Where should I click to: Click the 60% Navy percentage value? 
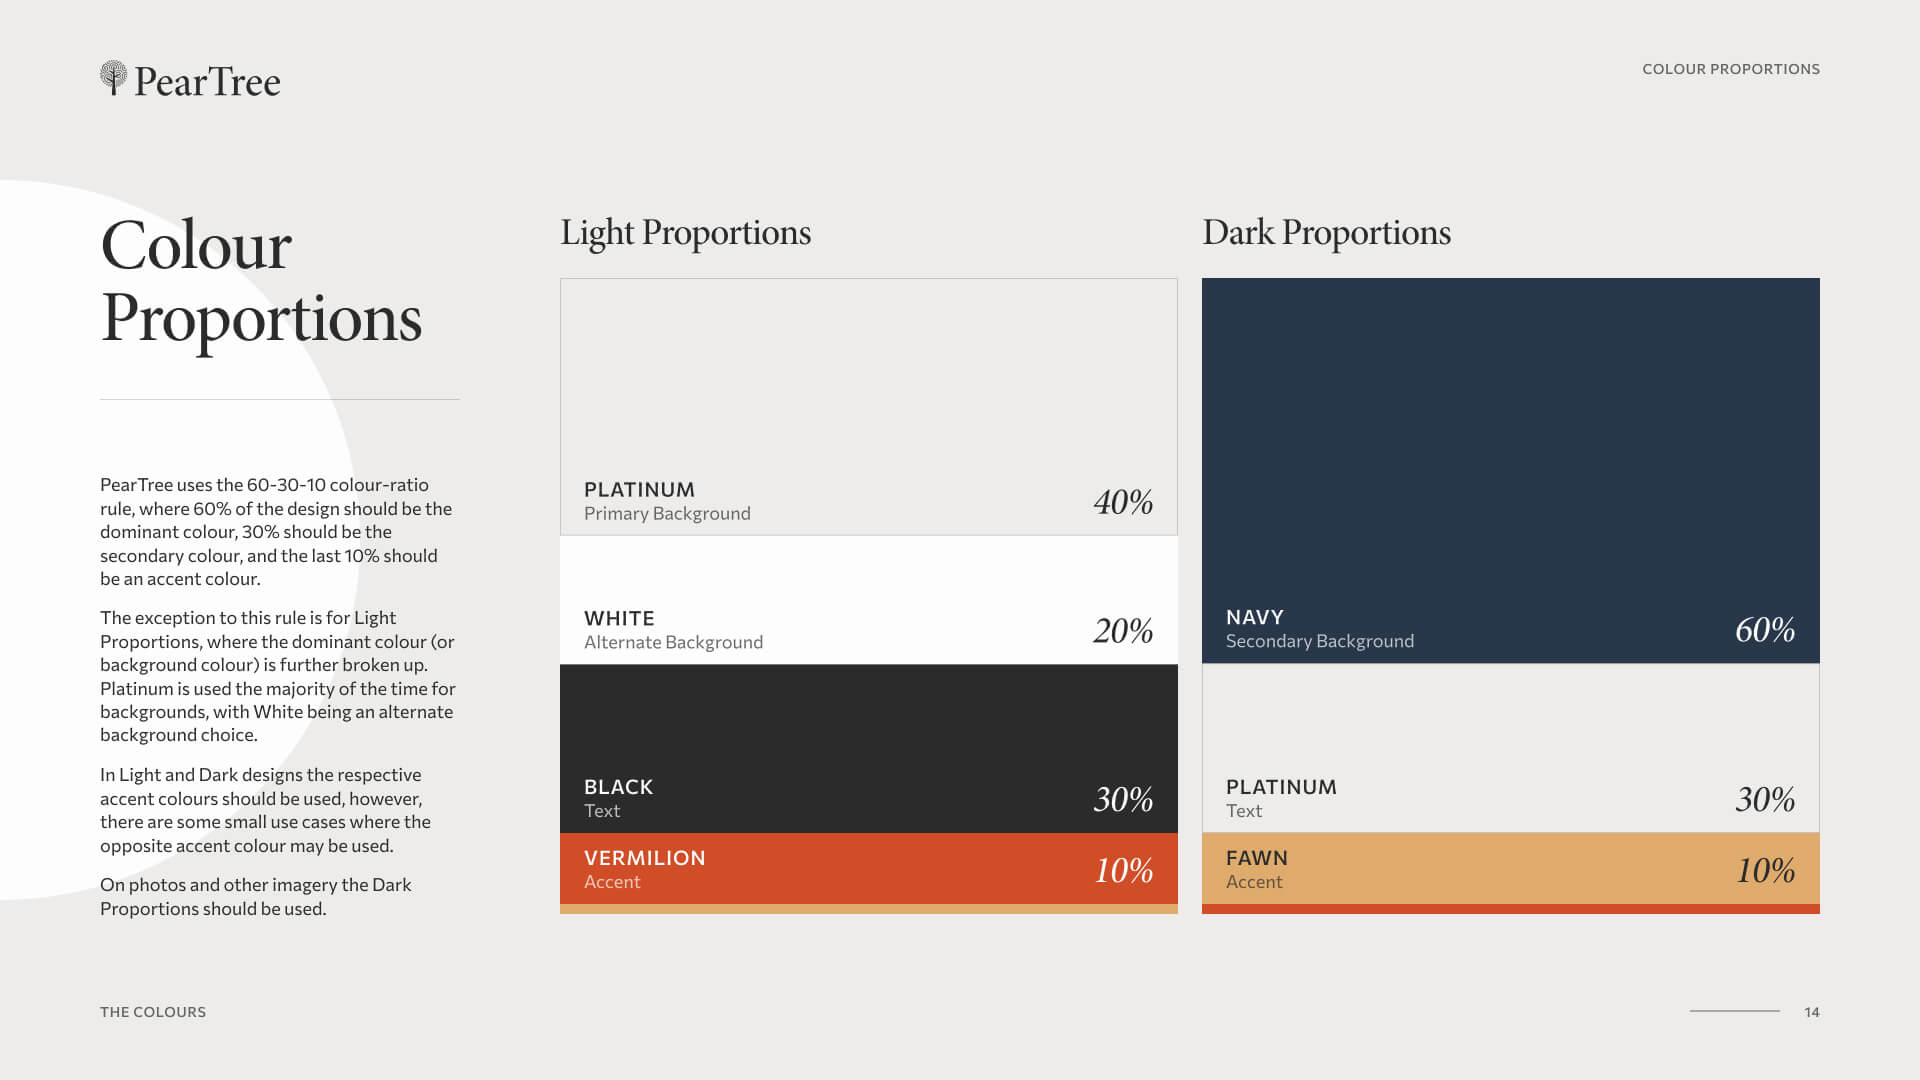pos(1765,630)
